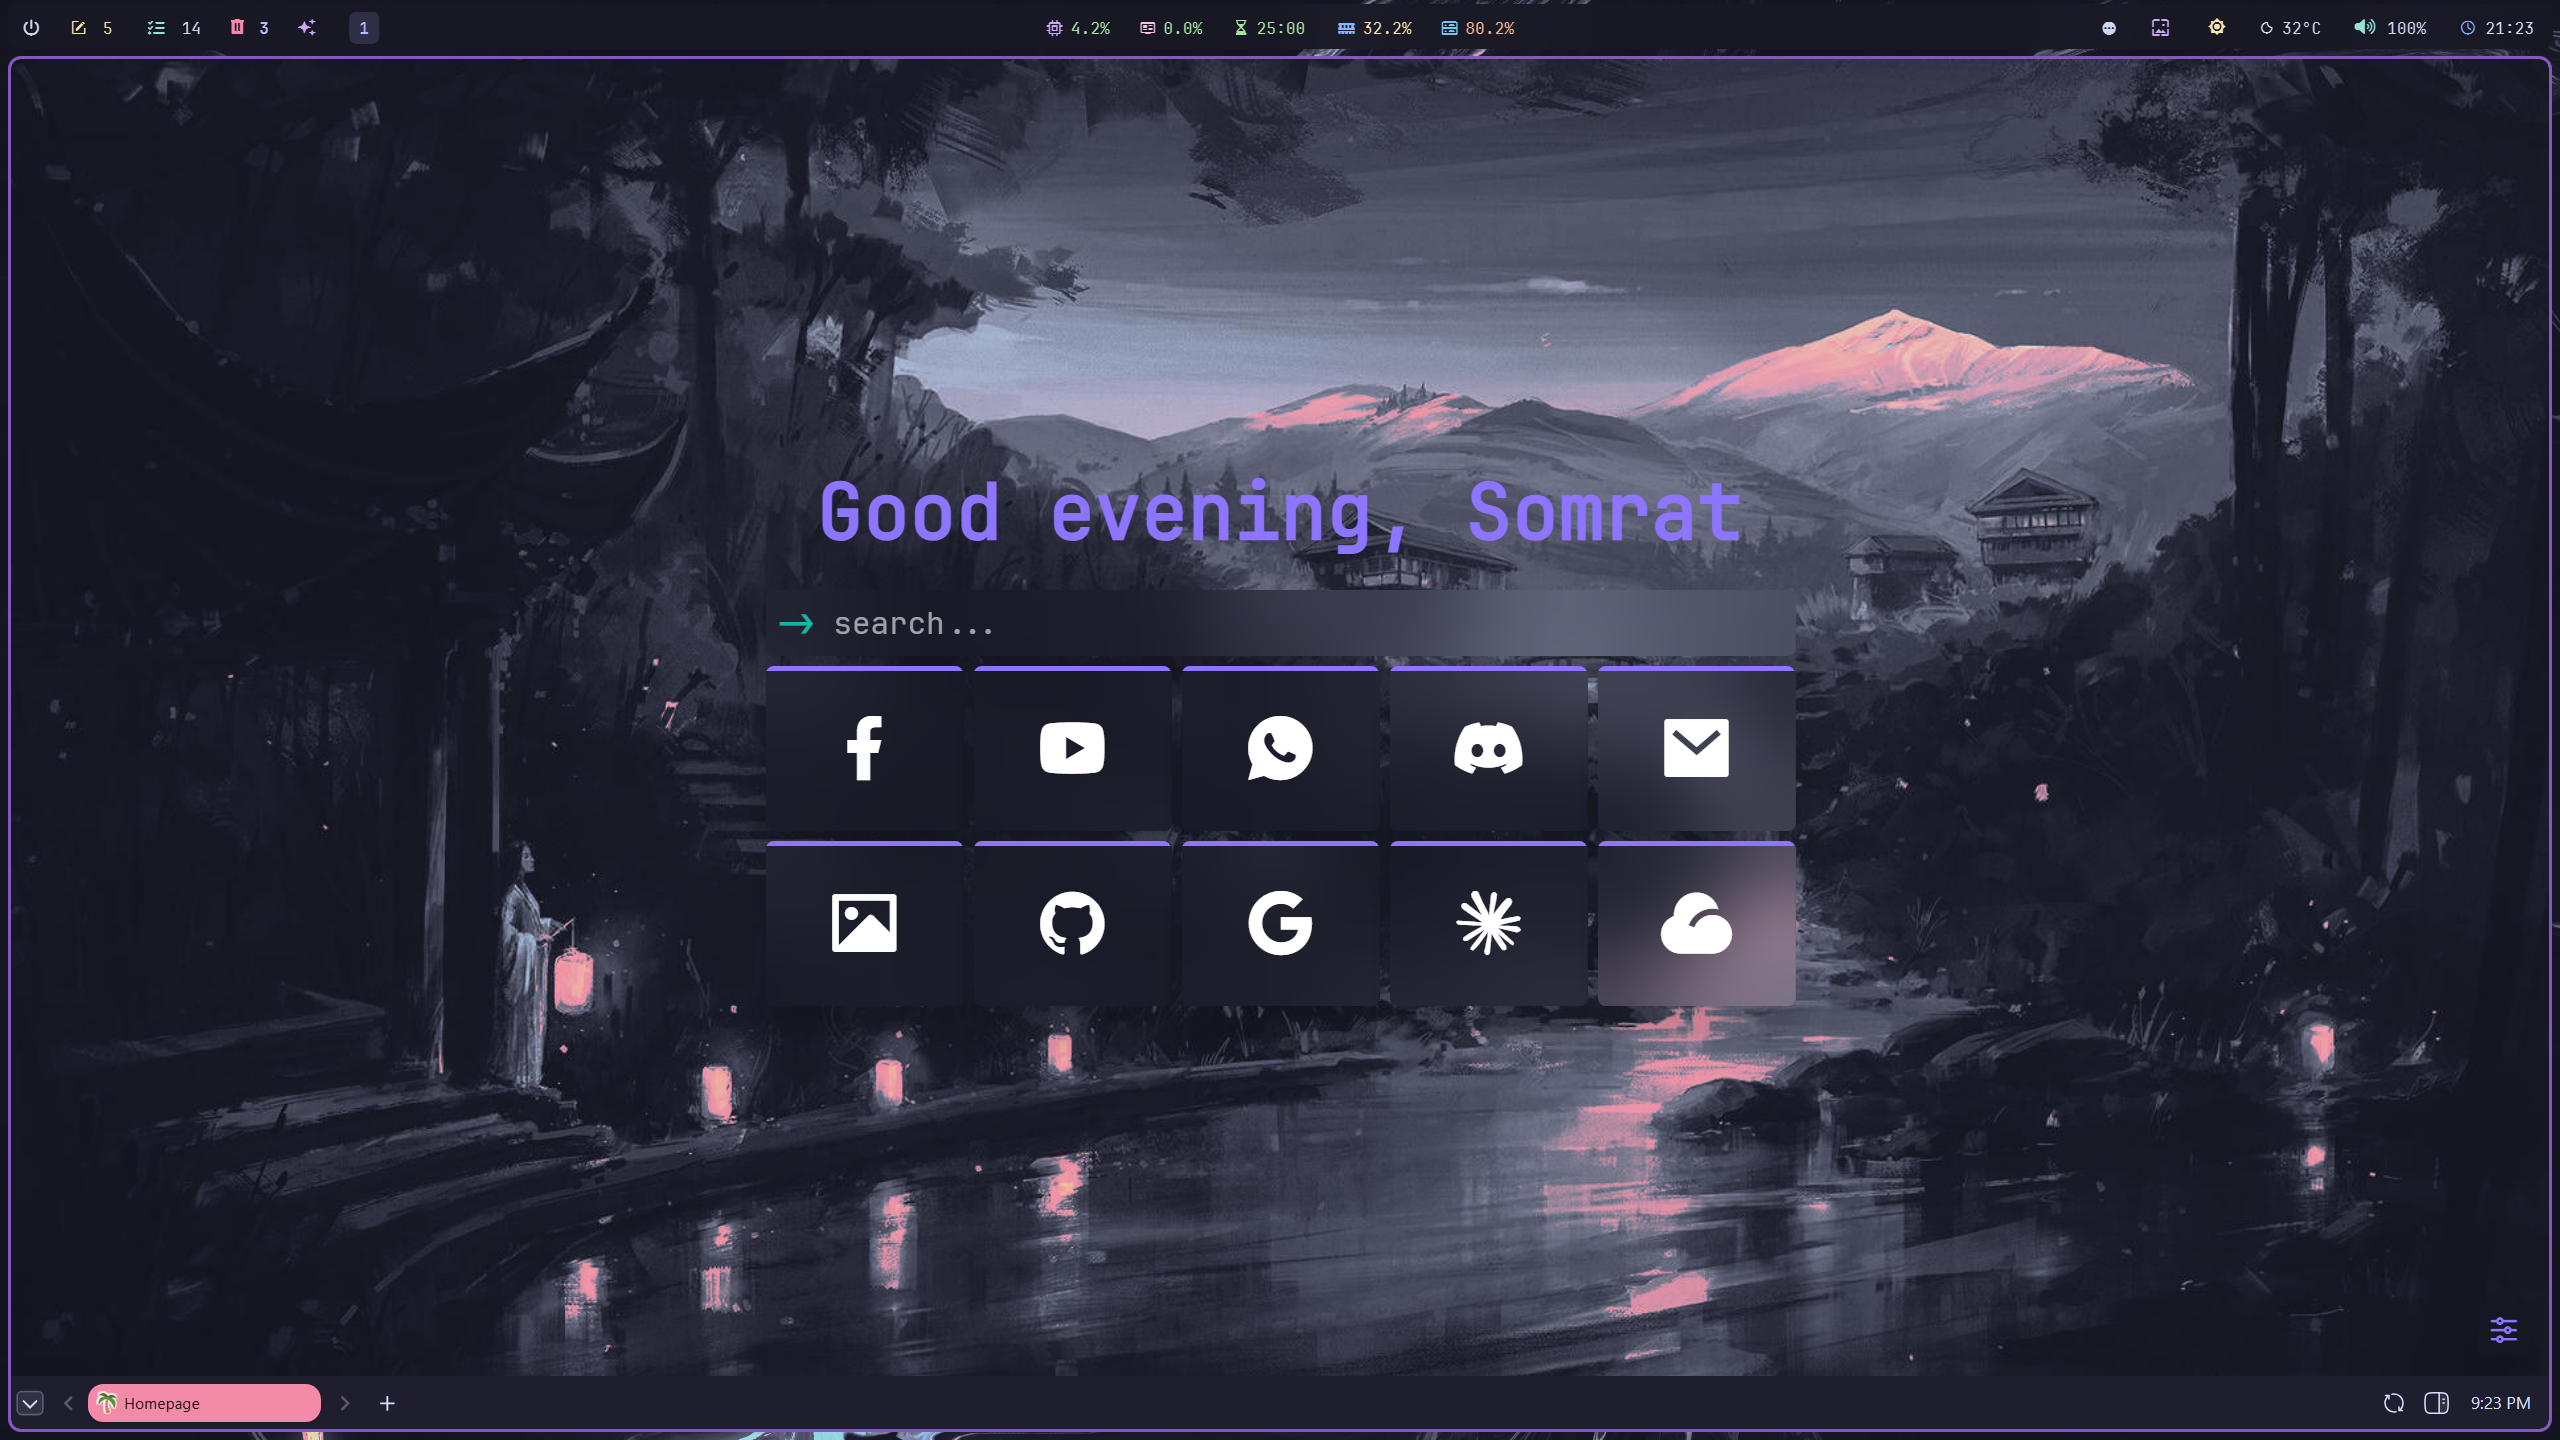This screenshot has height=1440, width=2560.
Task: Reload page with the refresh icon
Action: click(2394, 1403)
